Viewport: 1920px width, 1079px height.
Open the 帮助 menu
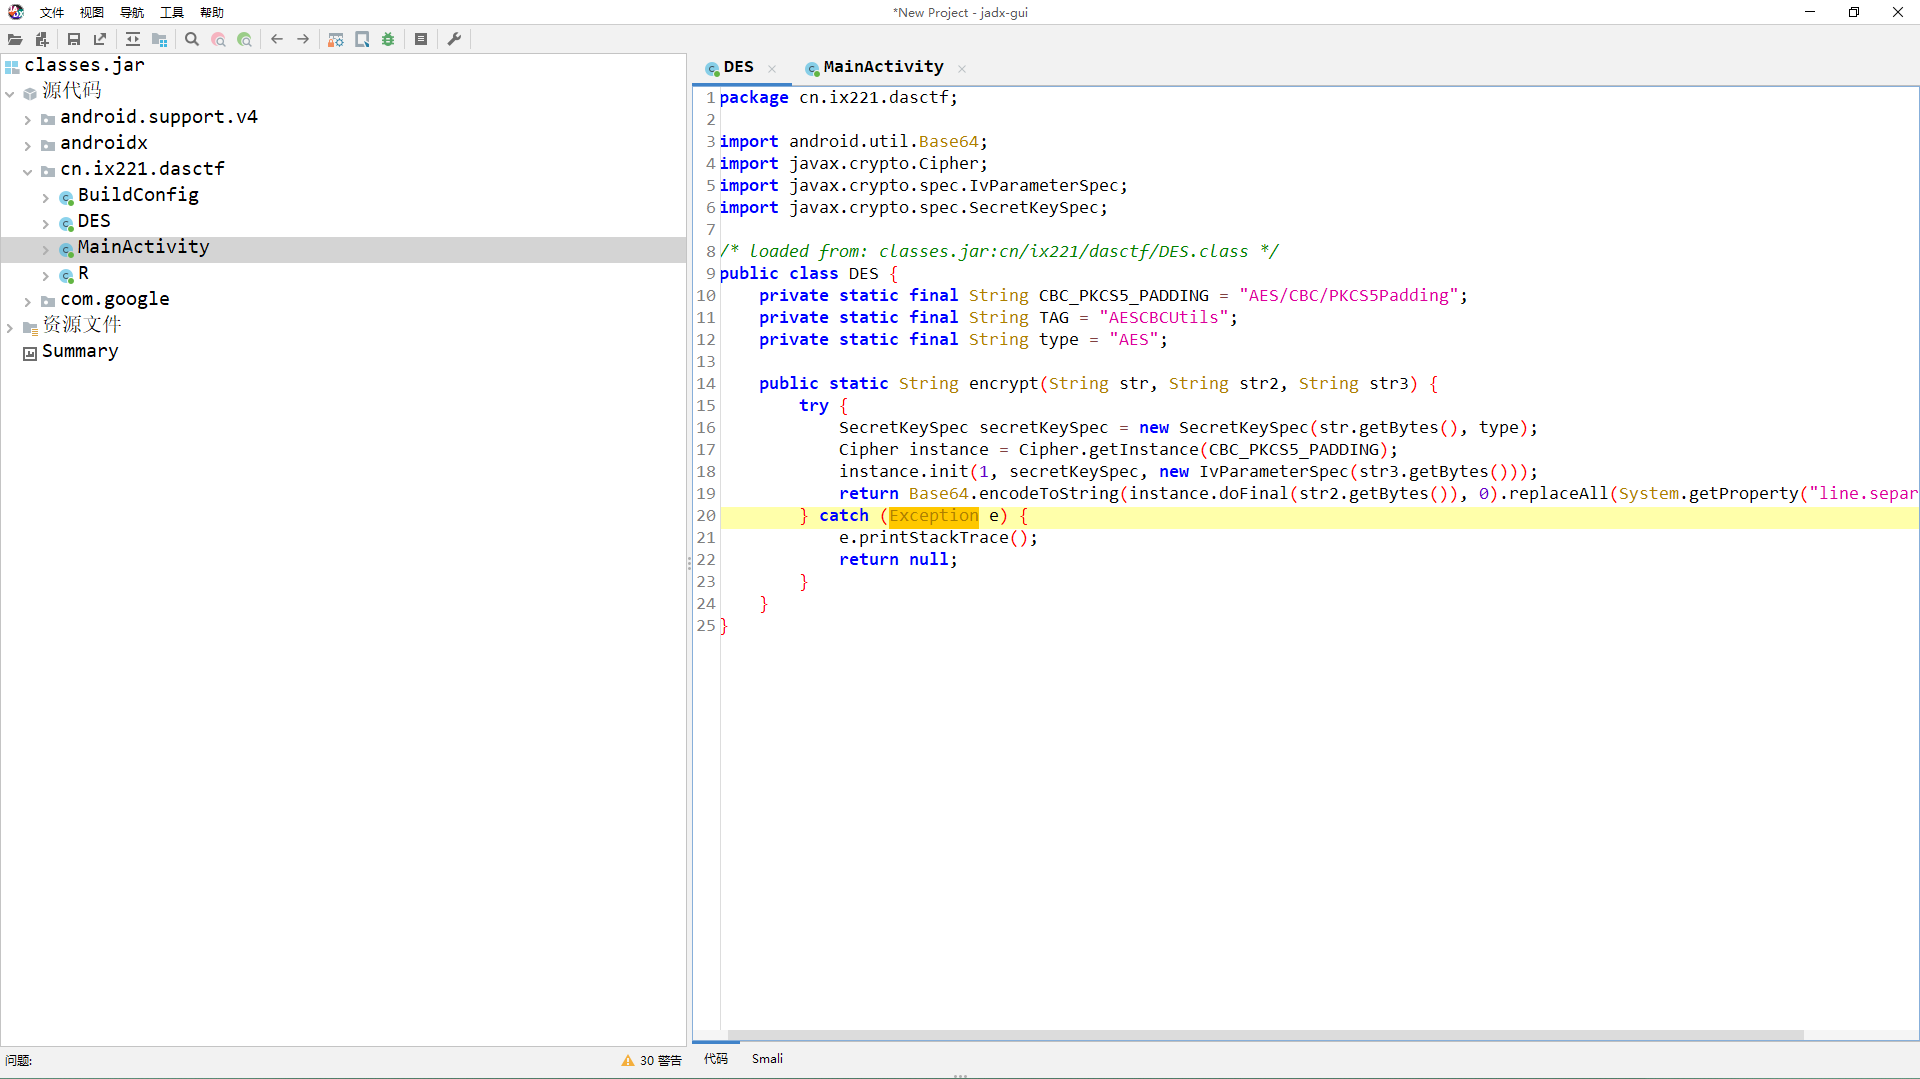coord(212,12)
